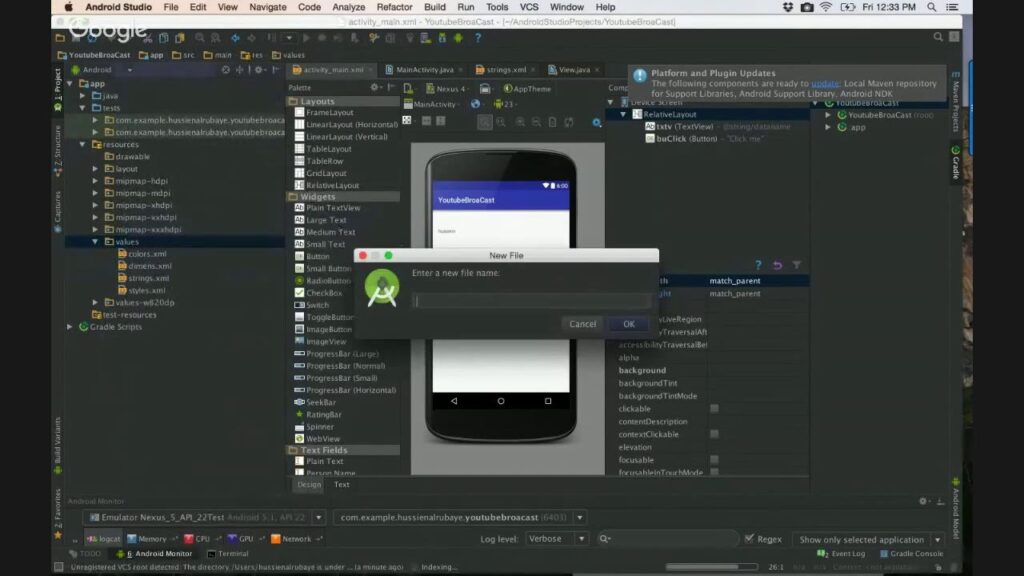Open the Refactor menu
The height and width of the screenshot is (576, 1024).
pos(394,7)
